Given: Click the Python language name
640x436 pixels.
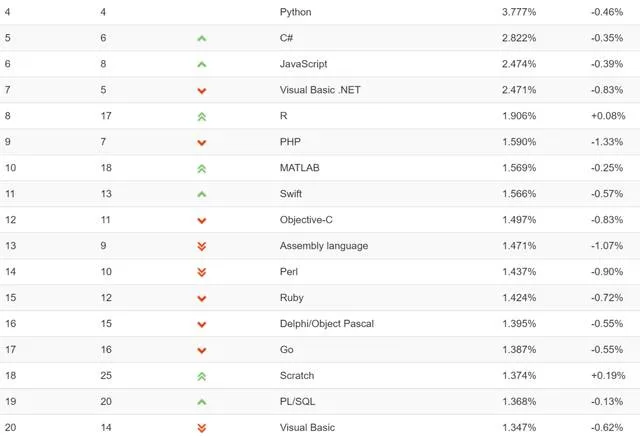Looking at the screenshot, I should [x=296, y=12].
